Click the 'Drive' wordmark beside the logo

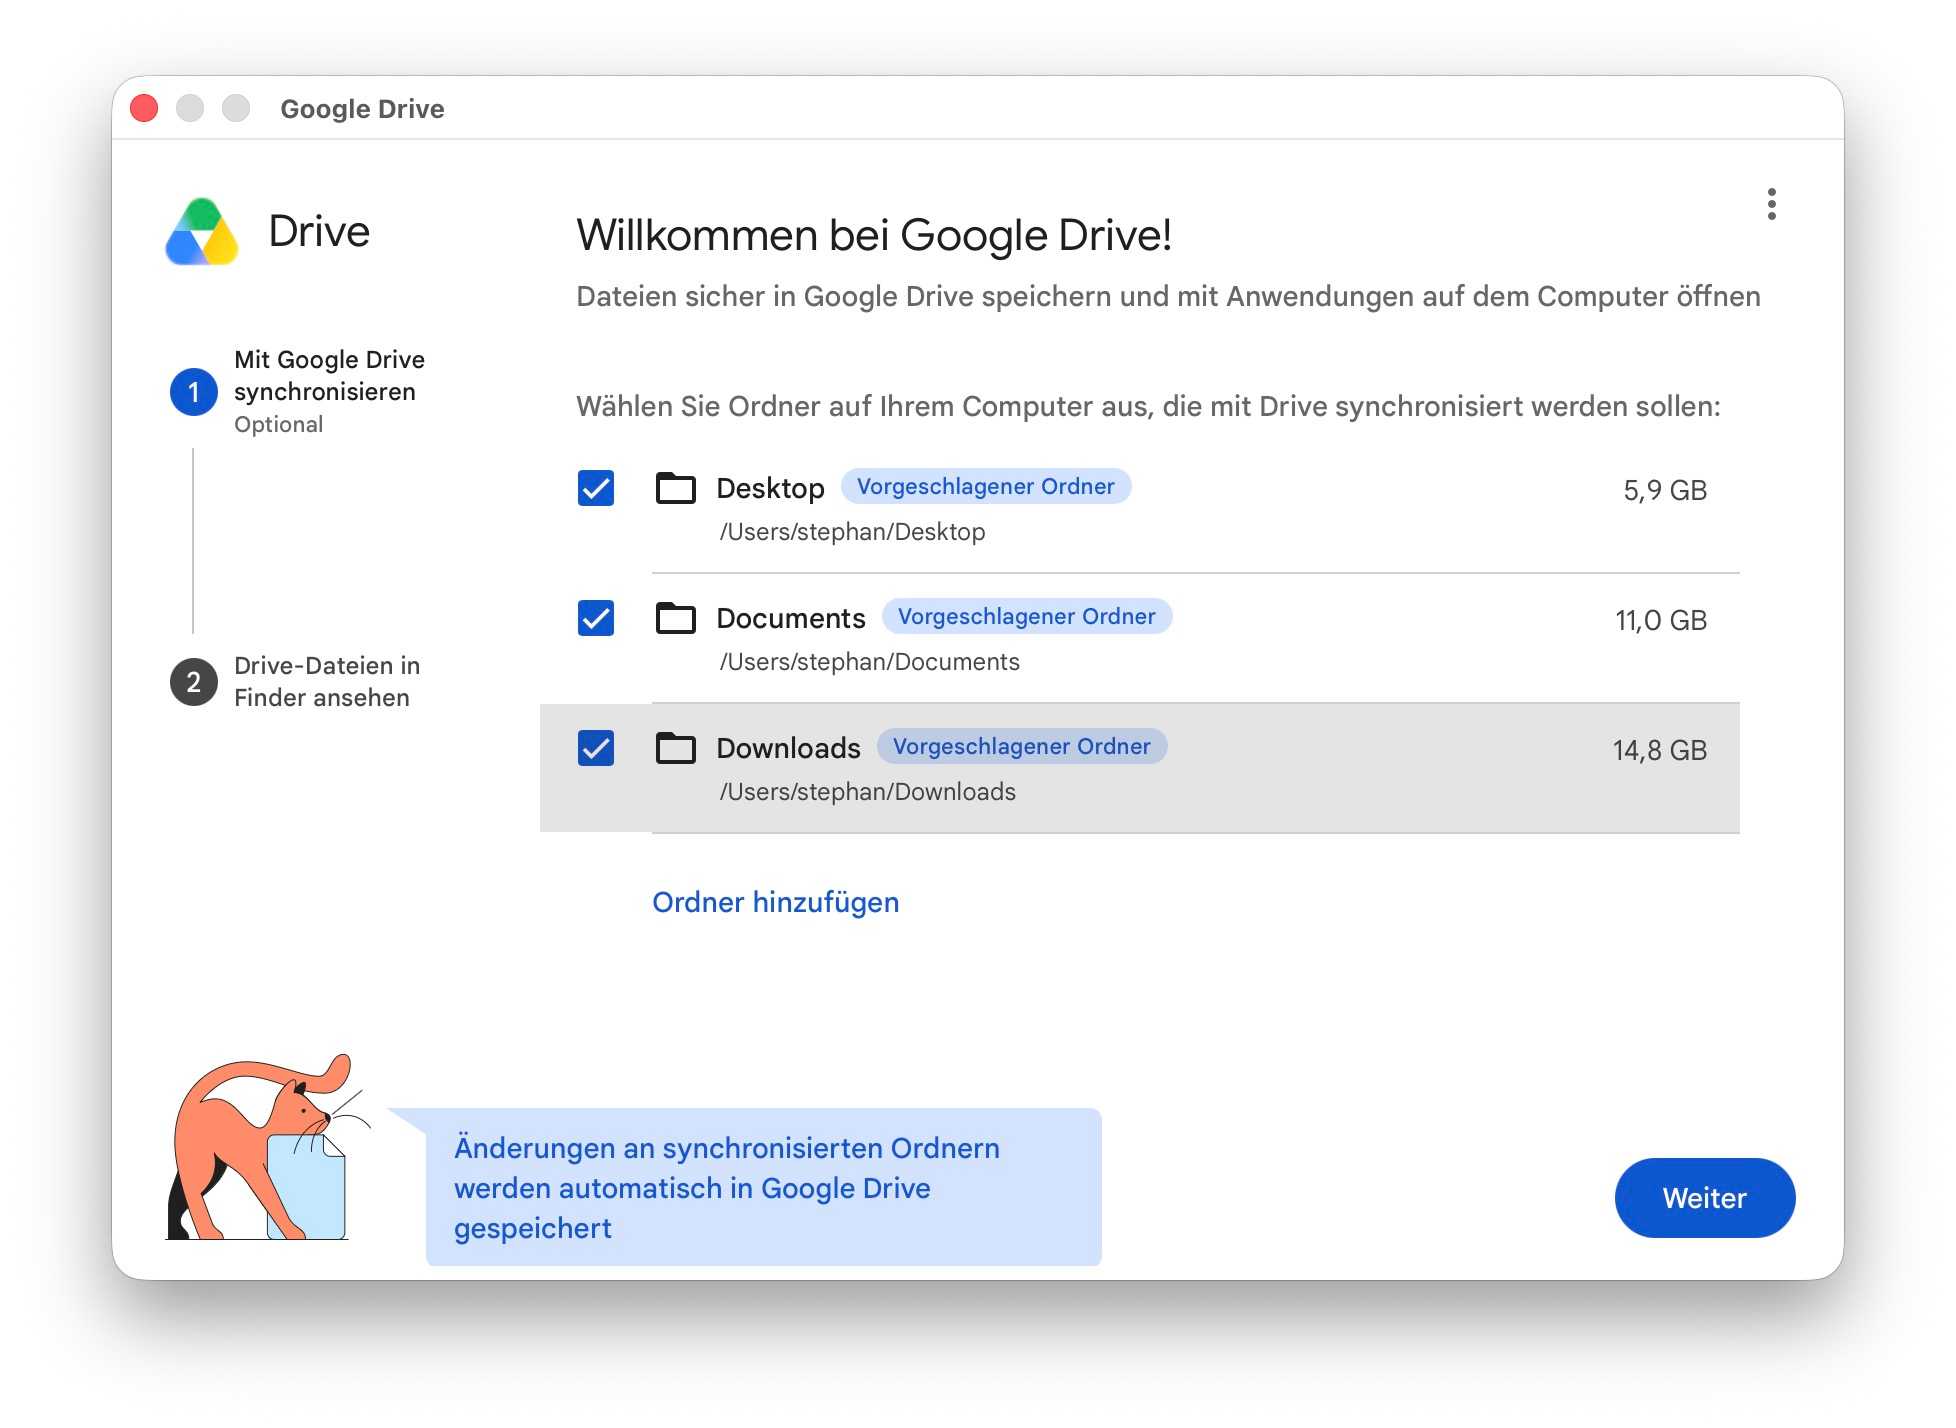tap(319, 232)
